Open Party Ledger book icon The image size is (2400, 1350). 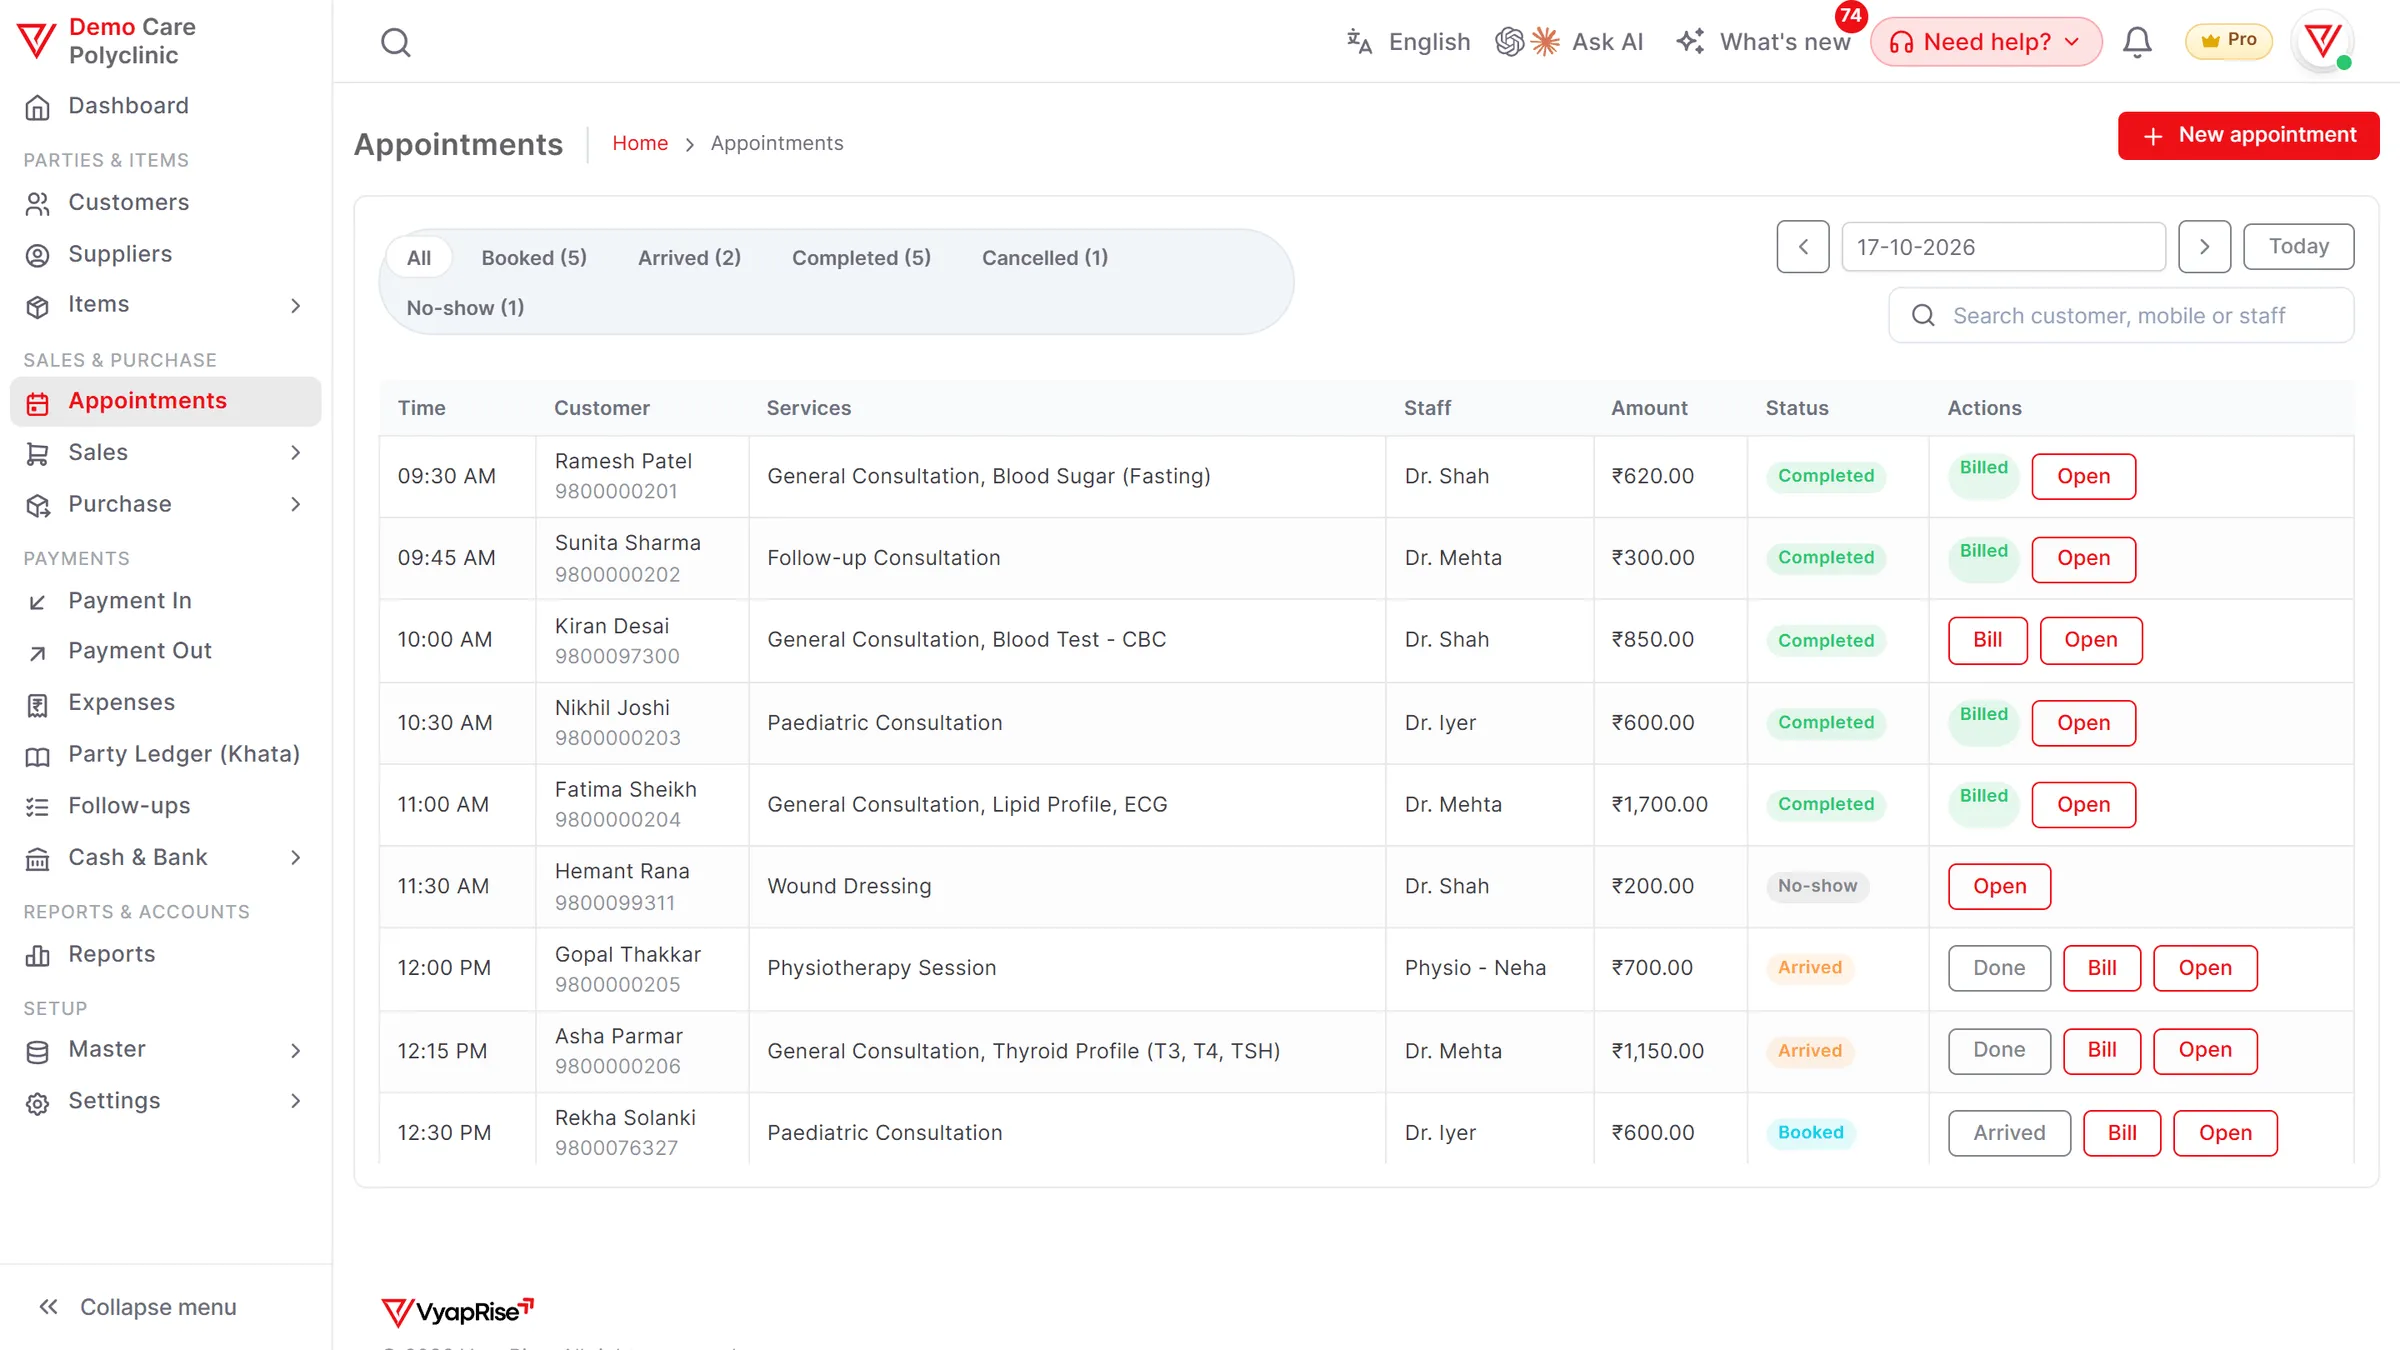[x=37, y=756]
